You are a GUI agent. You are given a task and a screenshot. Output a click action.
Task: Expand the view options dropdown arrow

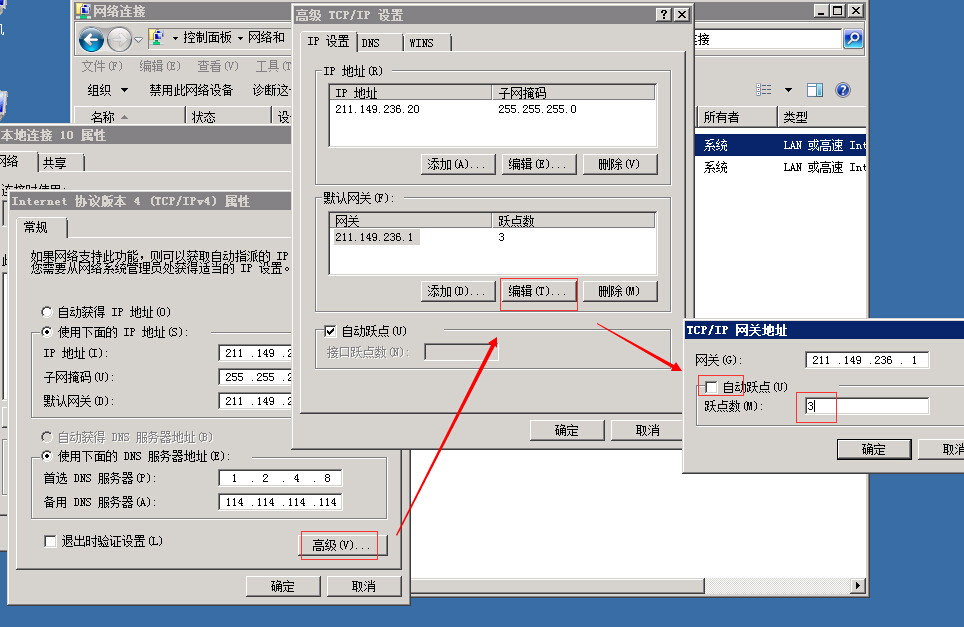(x=788, y=90)
